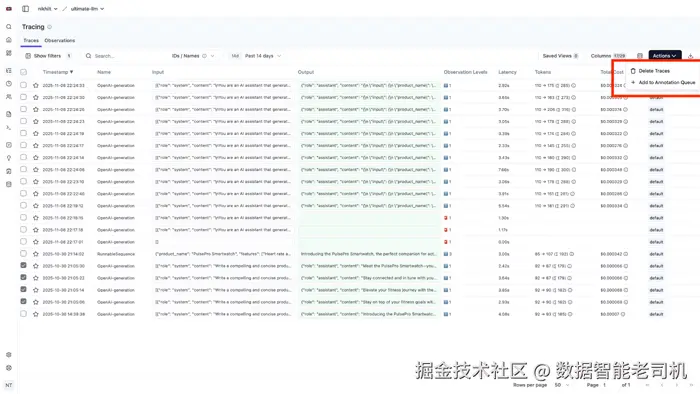
Task: Click the Langfuse logo at the top left
Action: pyautogui.click(x=8, y=8)
